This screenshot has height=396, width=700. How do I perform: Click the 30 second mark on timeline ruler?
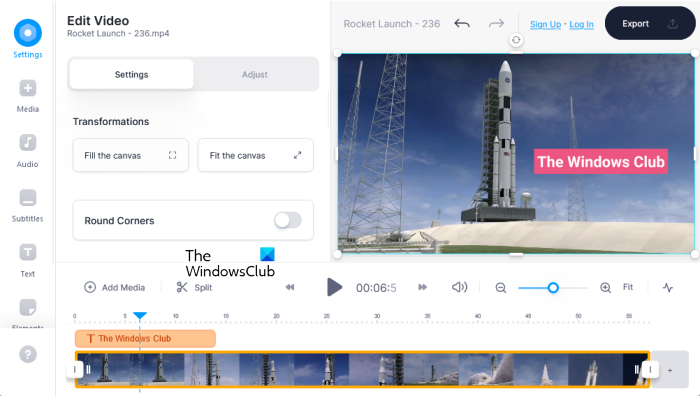[377, 316]
